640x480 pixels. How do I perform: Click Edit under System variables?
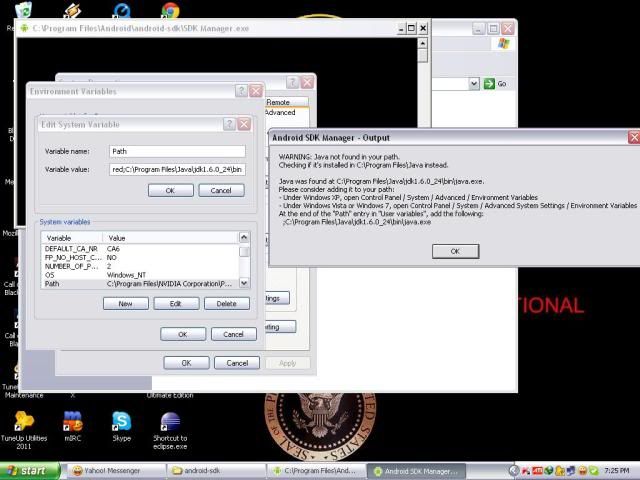(x=176, y=304)
